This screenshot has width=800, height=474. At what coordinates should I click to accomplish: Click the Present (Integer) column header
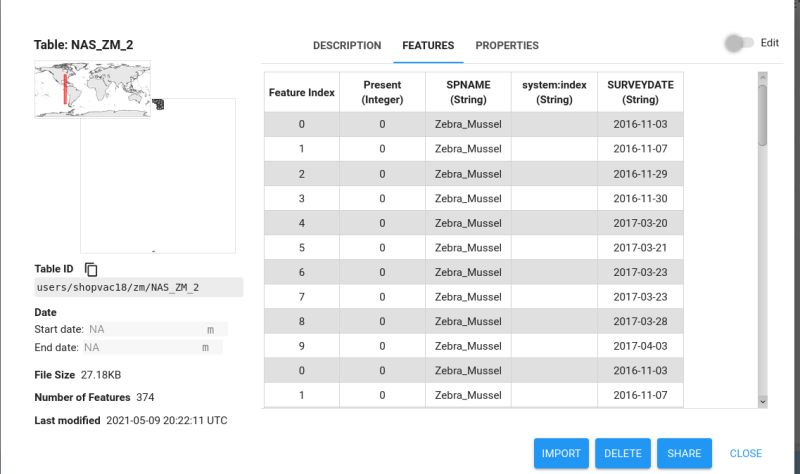[x=382, y=92]
